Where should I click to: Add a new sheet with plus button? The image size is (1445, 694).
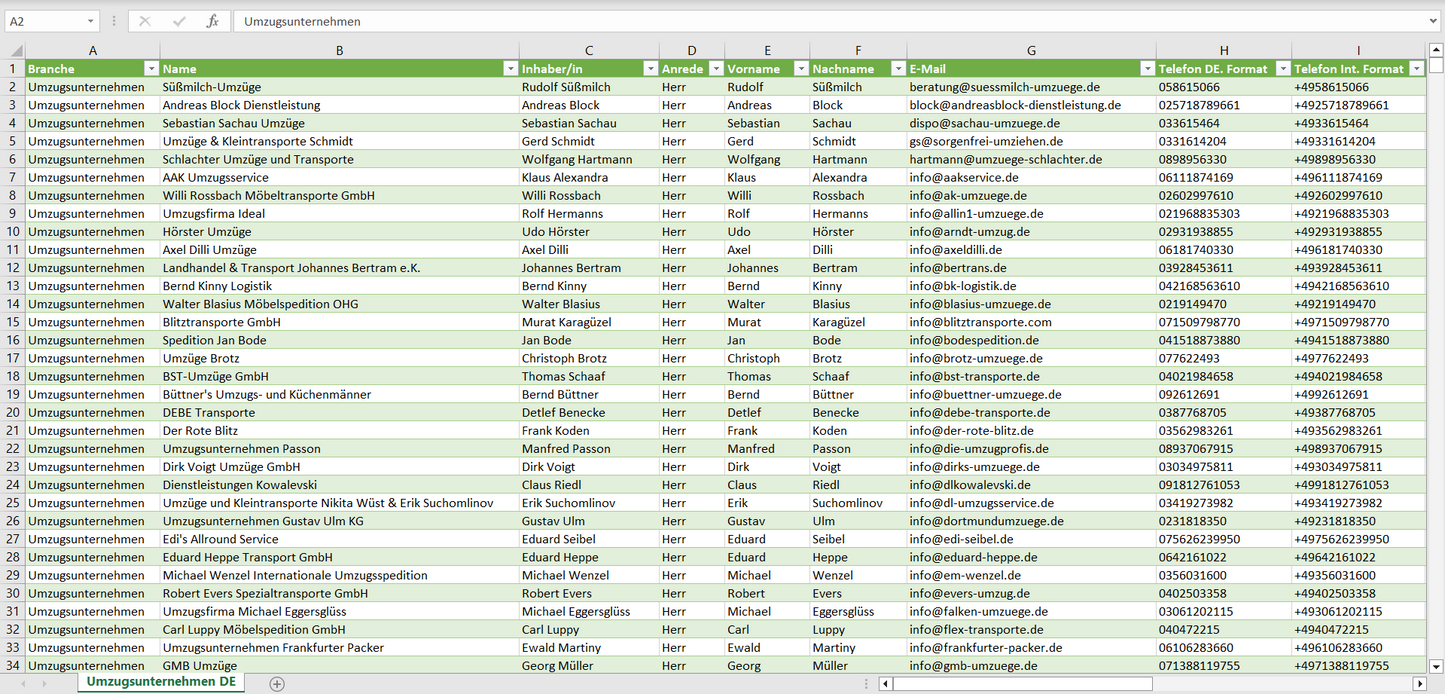[x=277, y=684]
